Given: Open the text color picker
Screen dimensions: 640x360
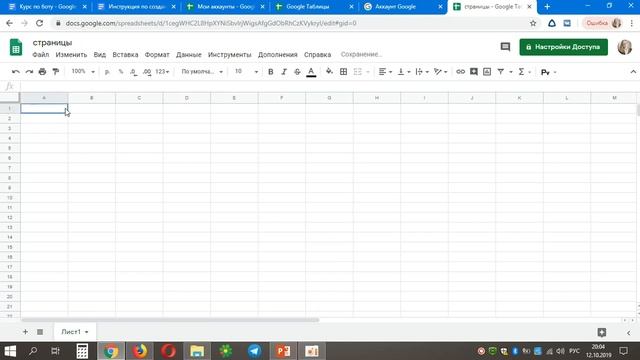Looking at the screenshot, I should click(x=311, y=72).
